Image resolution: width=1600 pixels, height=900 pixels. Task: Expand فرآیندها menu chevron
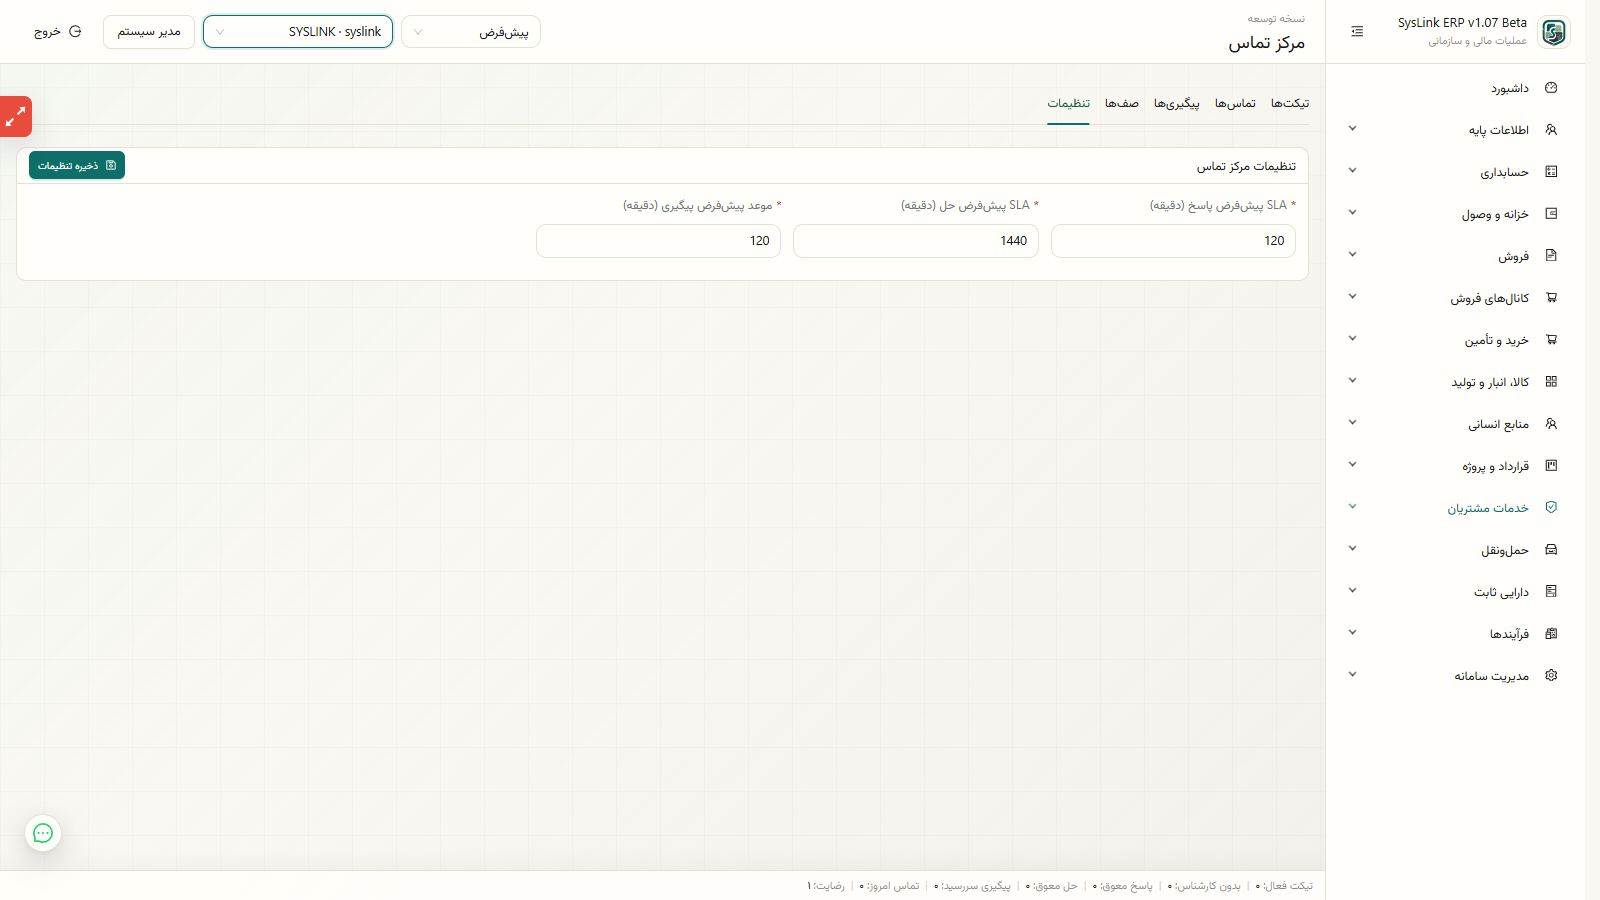1352,633
